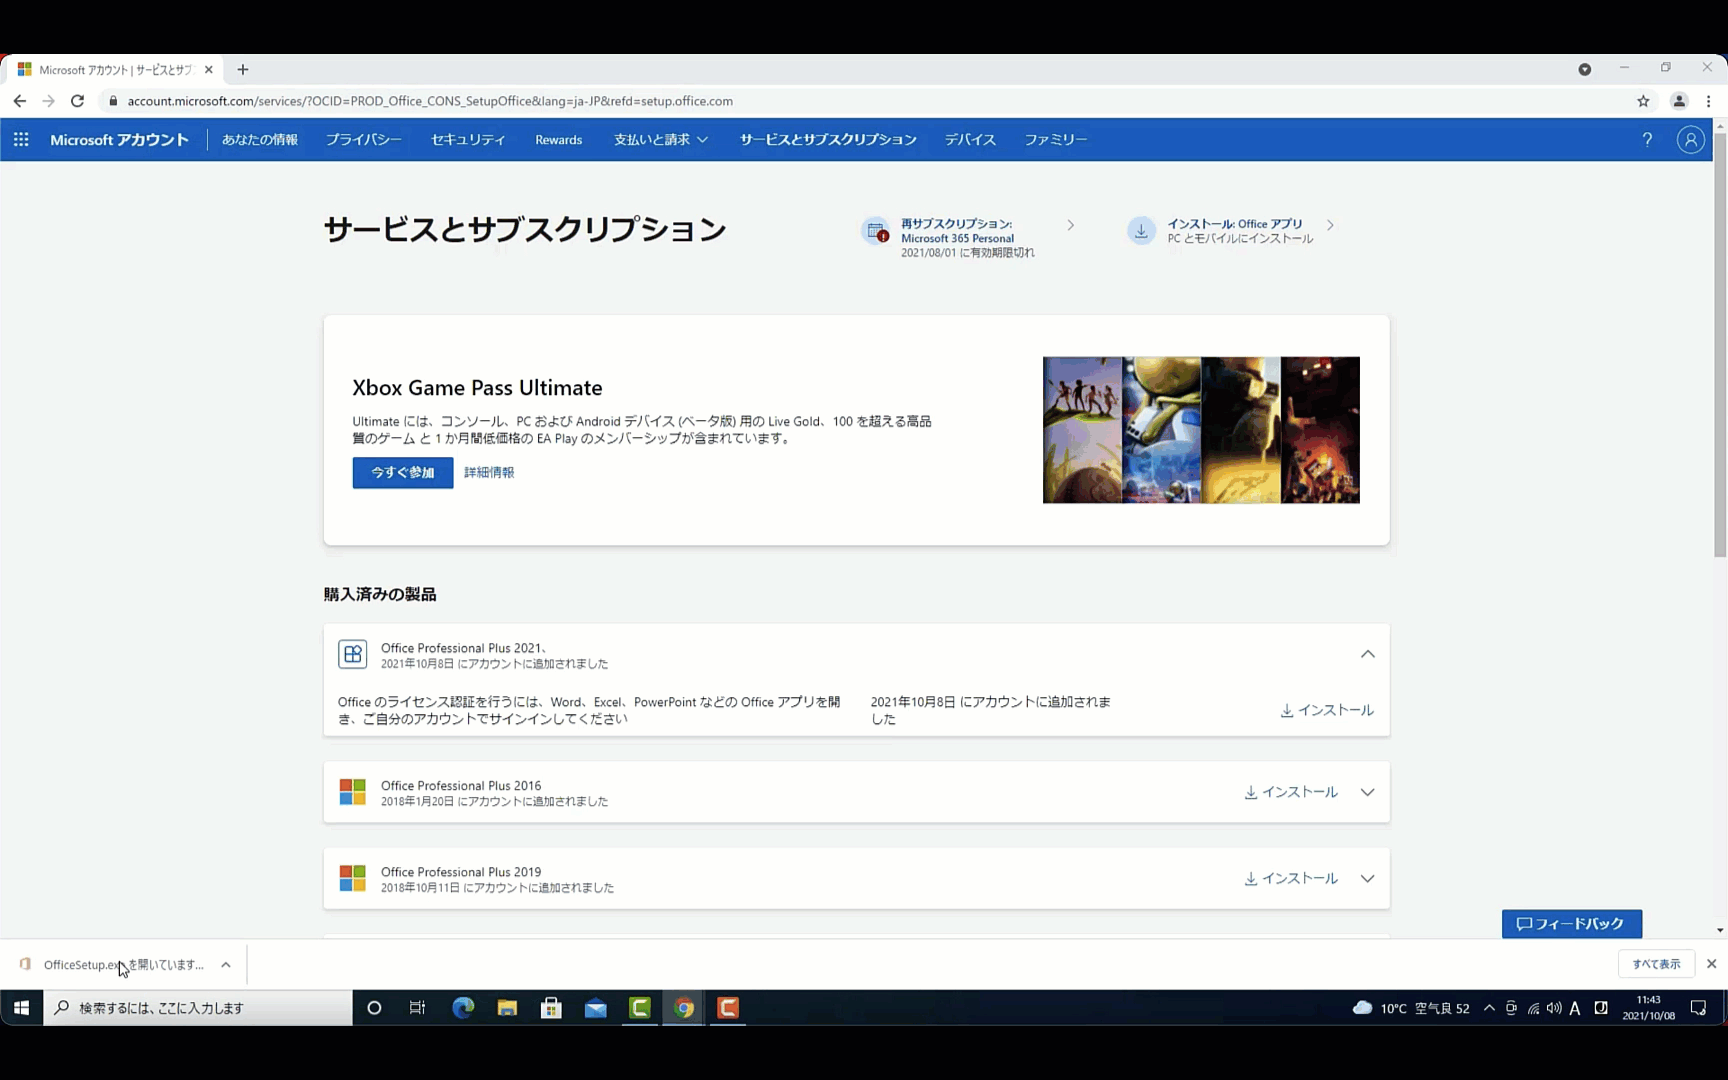Open the resubscribe Microsoft 365 Personal chevron
1728x1080 pixels.
pyautogui.click(x=1070, y=225)
